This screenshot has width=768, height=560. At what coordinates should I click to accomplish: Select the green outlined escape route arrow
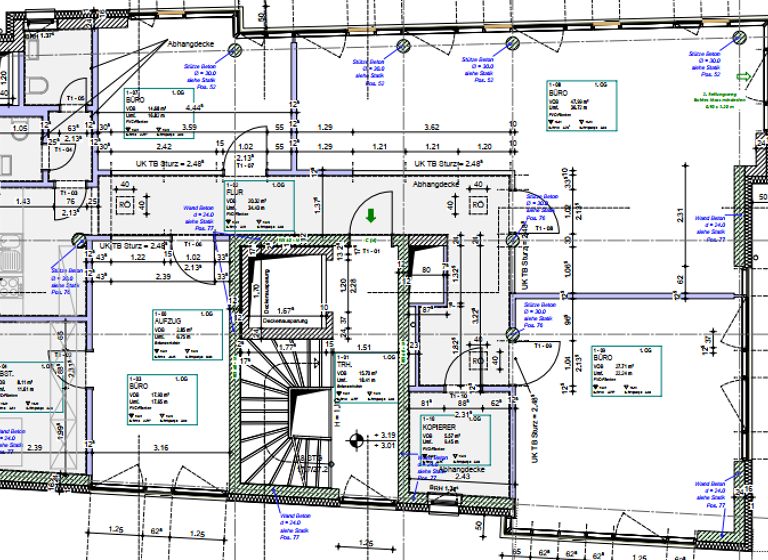pos(742,76)
